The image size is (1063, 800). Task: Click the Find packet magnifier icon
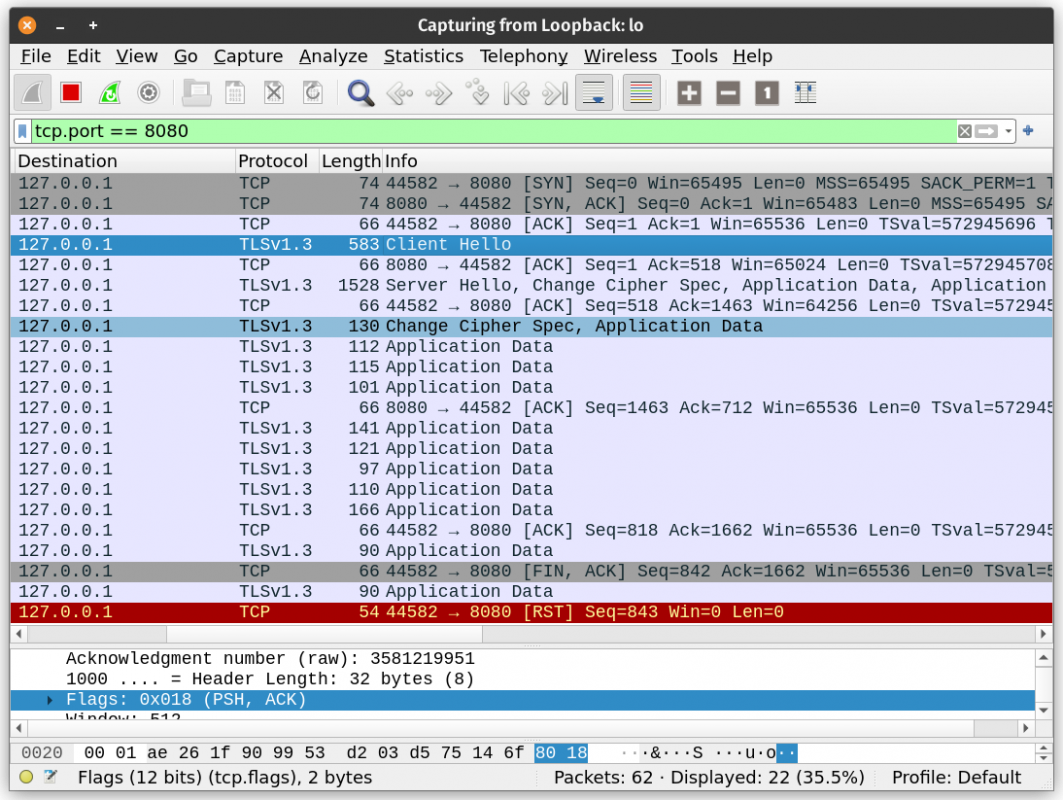click(x=360, y=93)
